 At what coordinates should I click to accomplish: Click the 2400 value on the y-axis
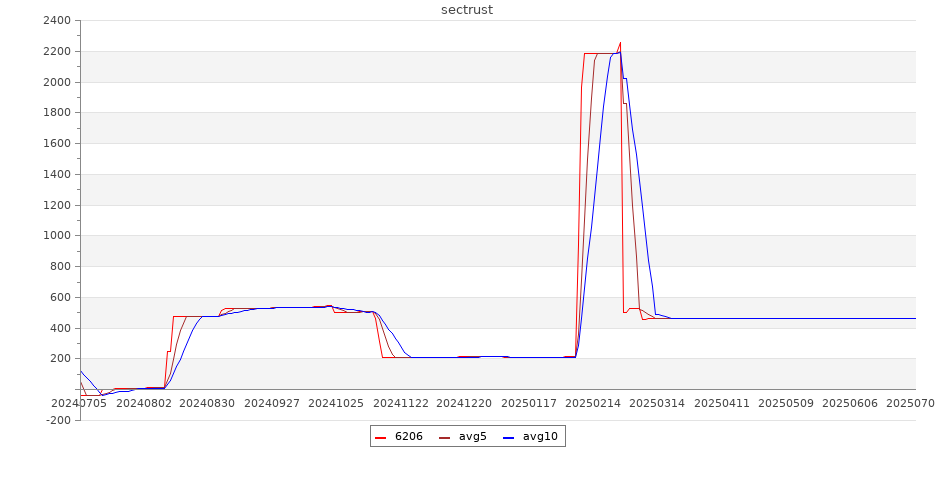[56, 21]
